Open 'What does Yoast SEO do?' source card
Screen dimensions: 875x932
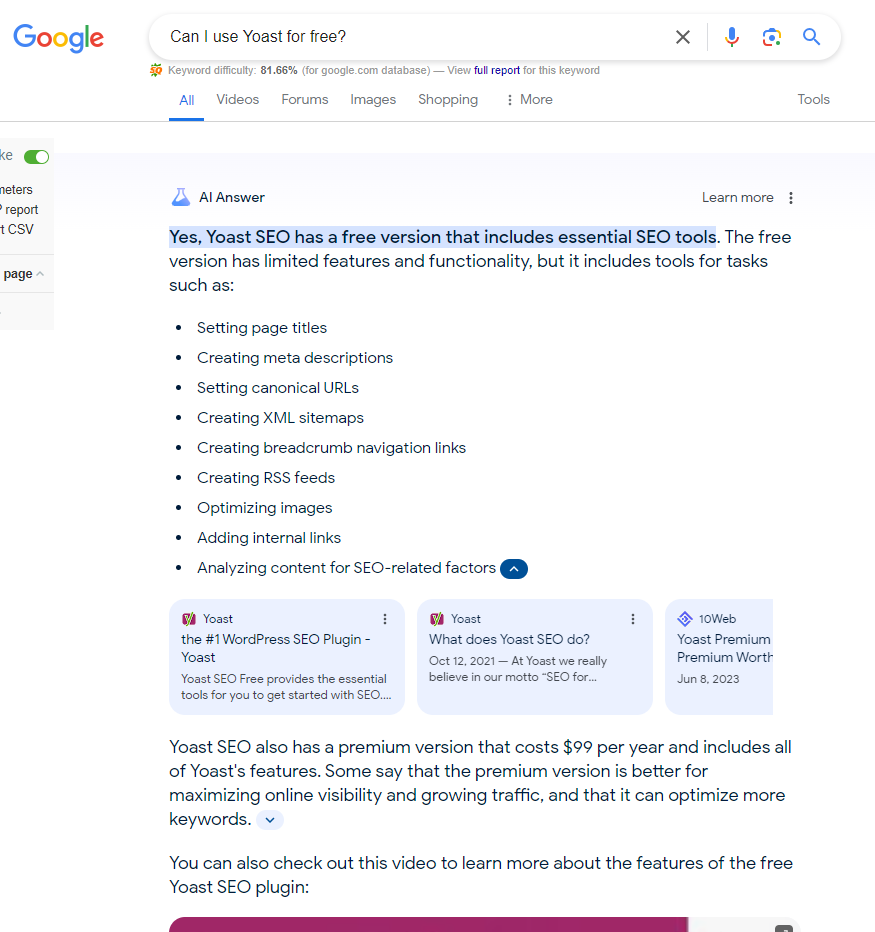click(535, 657)
